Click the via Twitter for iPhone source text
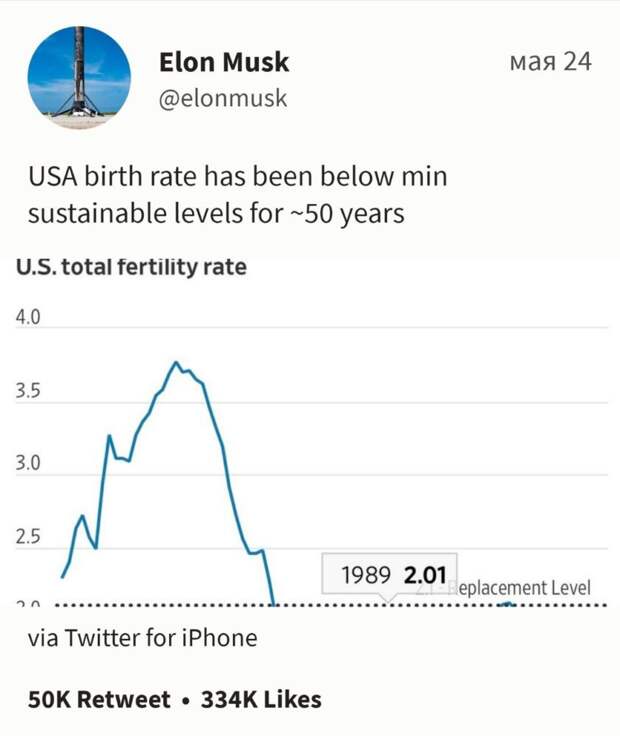 [143, 638]
